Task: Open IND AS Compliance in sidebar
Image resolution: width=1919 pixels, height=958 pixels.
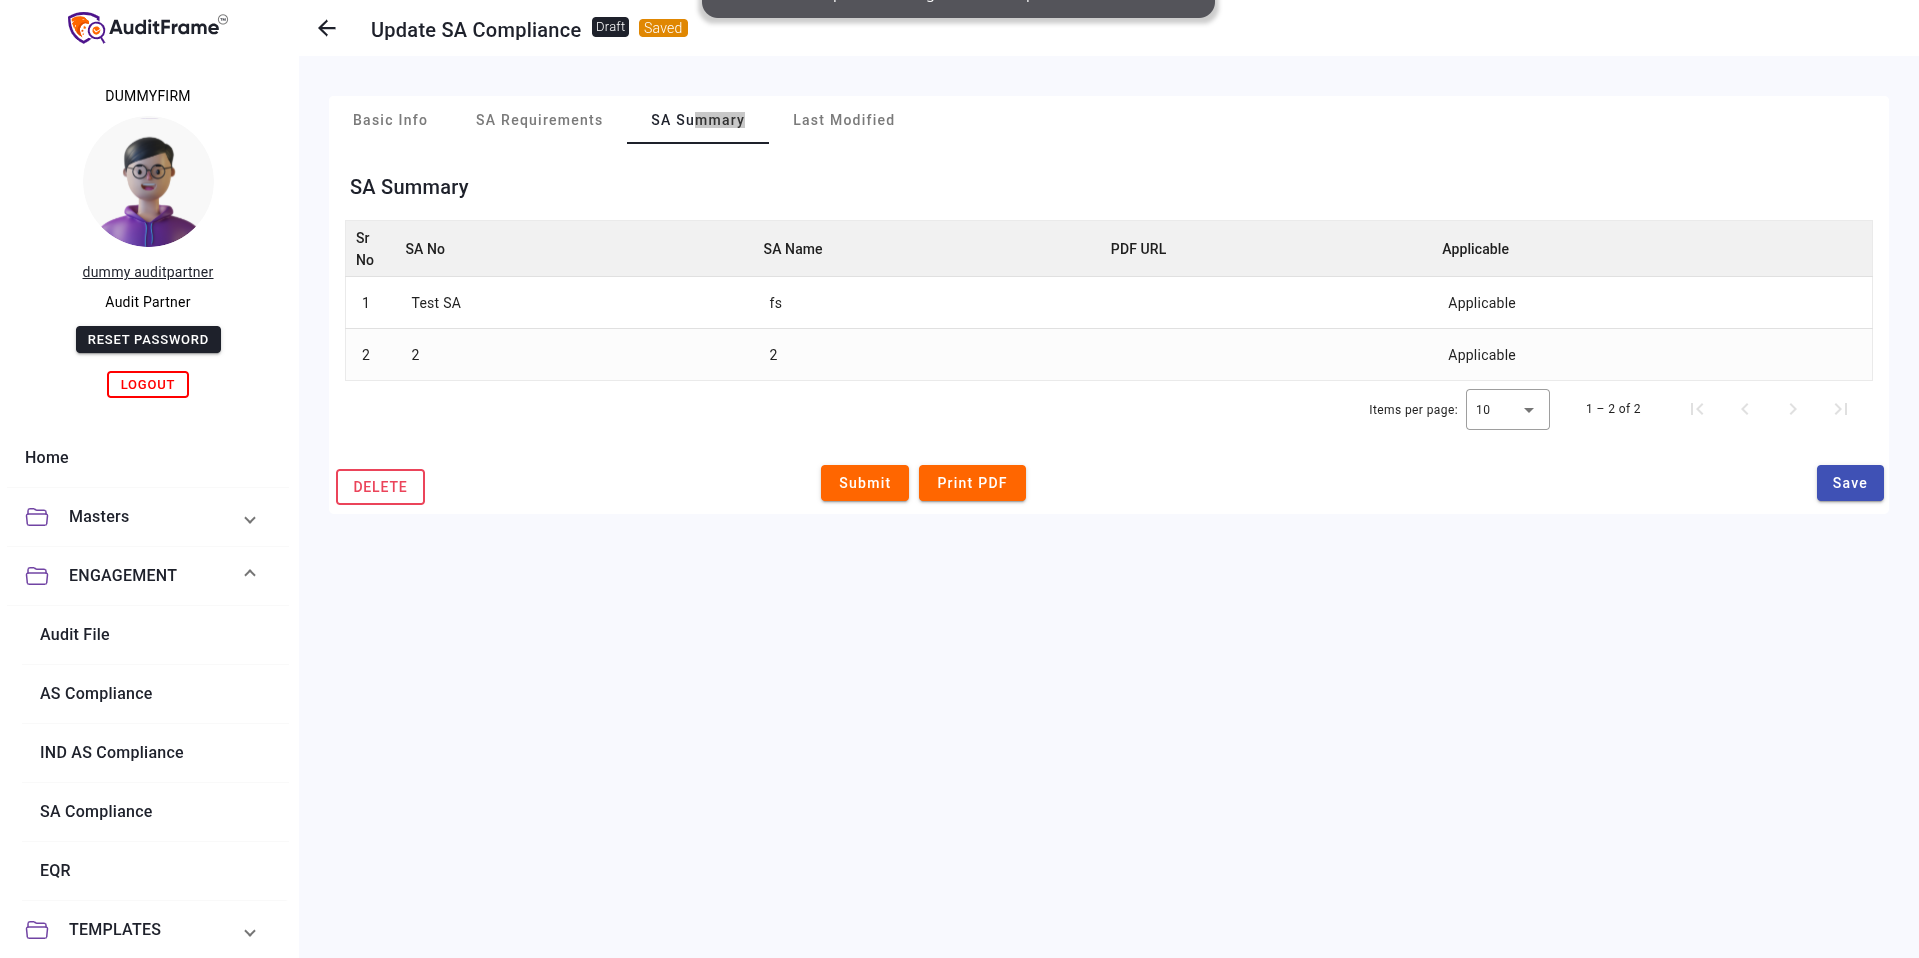Action: point(112,753)
